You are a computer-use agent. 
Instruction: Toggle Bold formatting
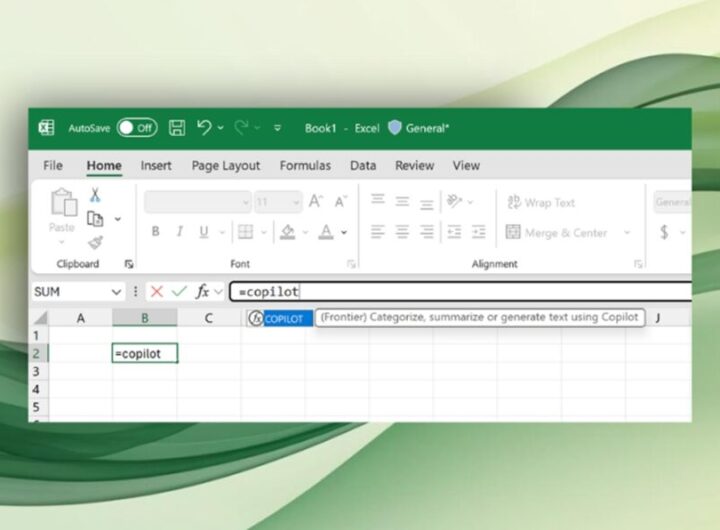tap(155, 232)
